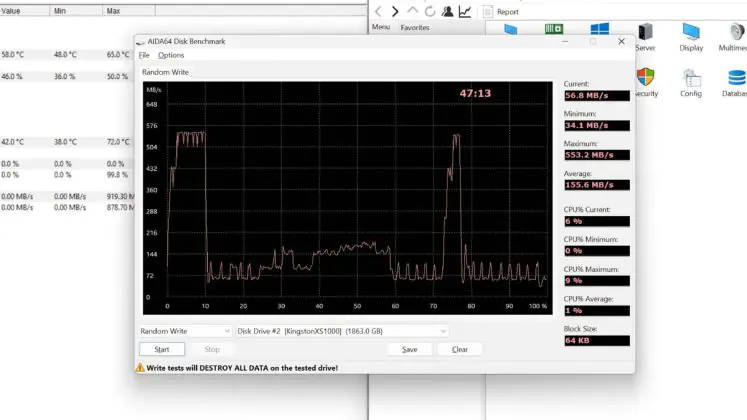747x420 pixels.
Task: Close the AIDA64 Disk Benchmark window
Action: [x=621, y=41]
